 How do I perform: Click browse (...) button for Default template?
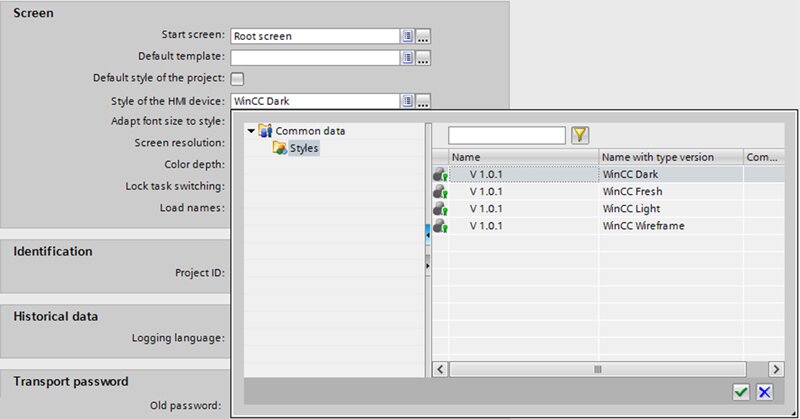pyautogui.click(x=423, y=58)
